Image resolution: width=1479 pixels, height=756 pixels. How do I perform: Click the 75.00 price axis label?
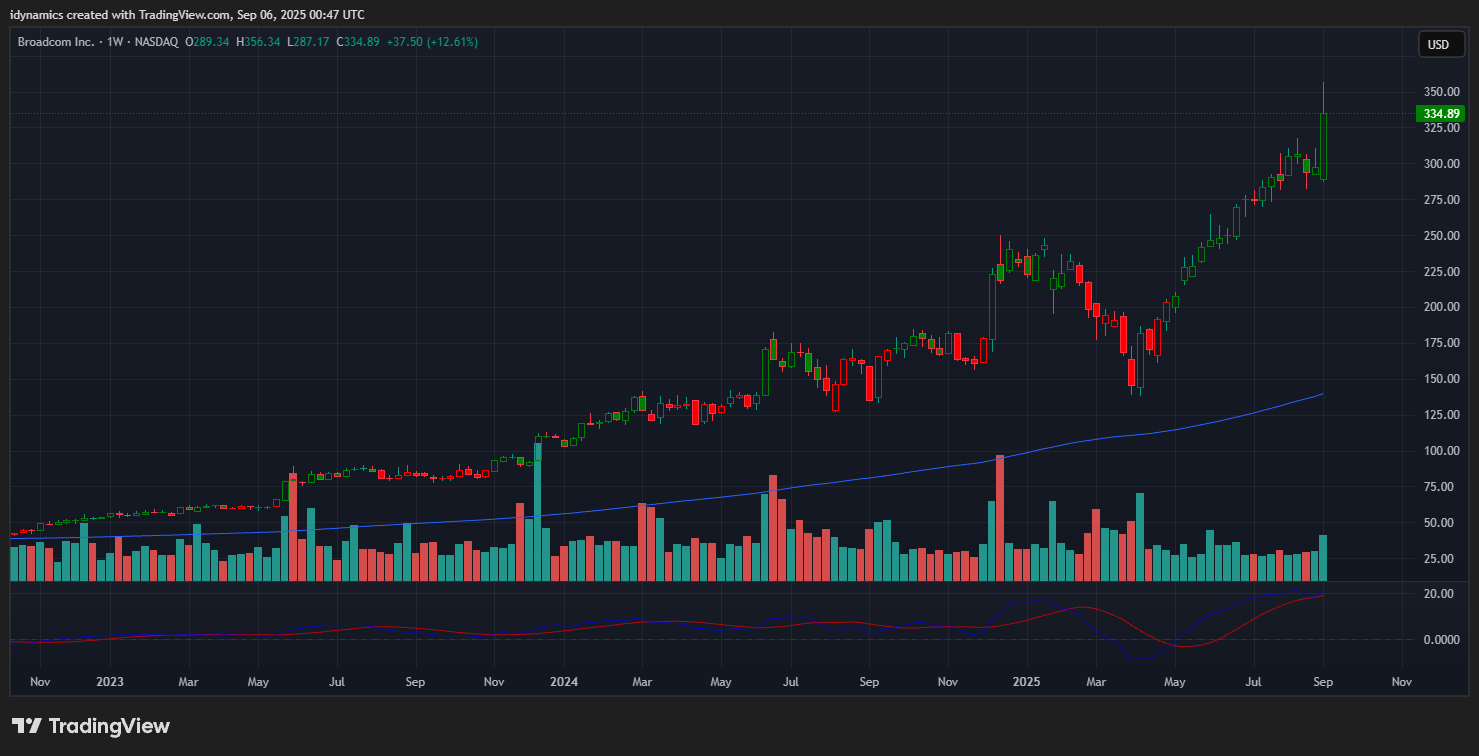tap(1439, 487)
